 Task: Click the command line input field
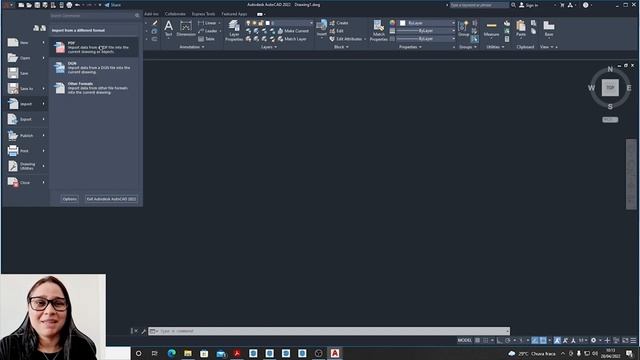[x=329, y=331]
